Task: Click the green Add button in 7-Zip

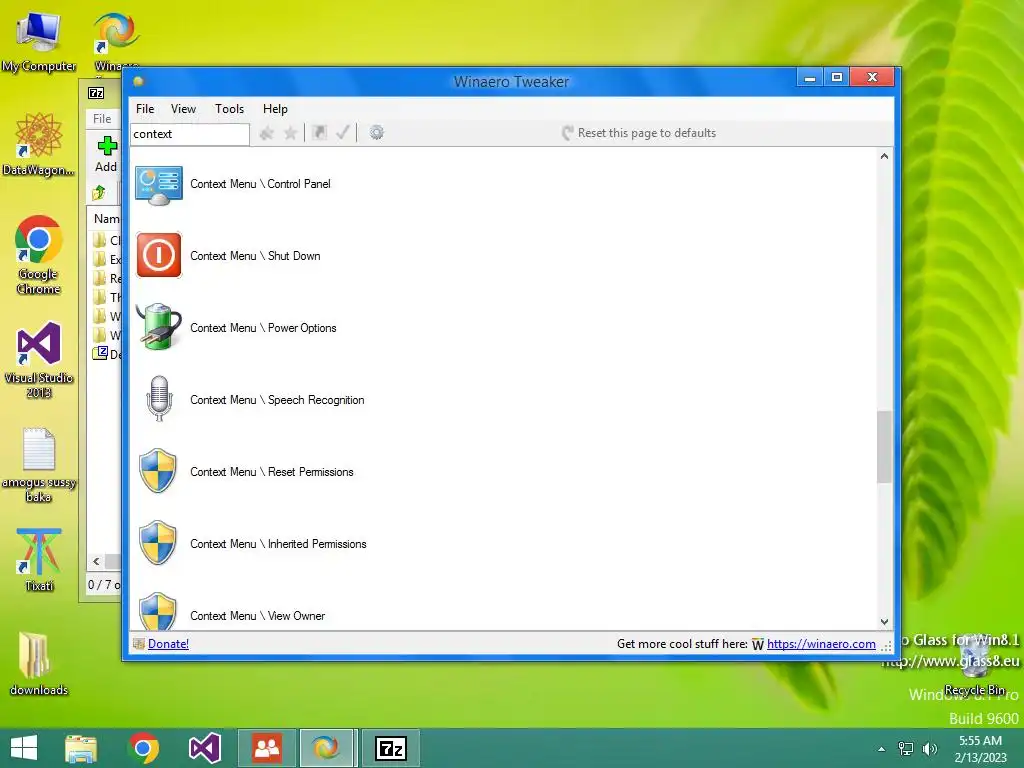Action: tap(106, 154)
